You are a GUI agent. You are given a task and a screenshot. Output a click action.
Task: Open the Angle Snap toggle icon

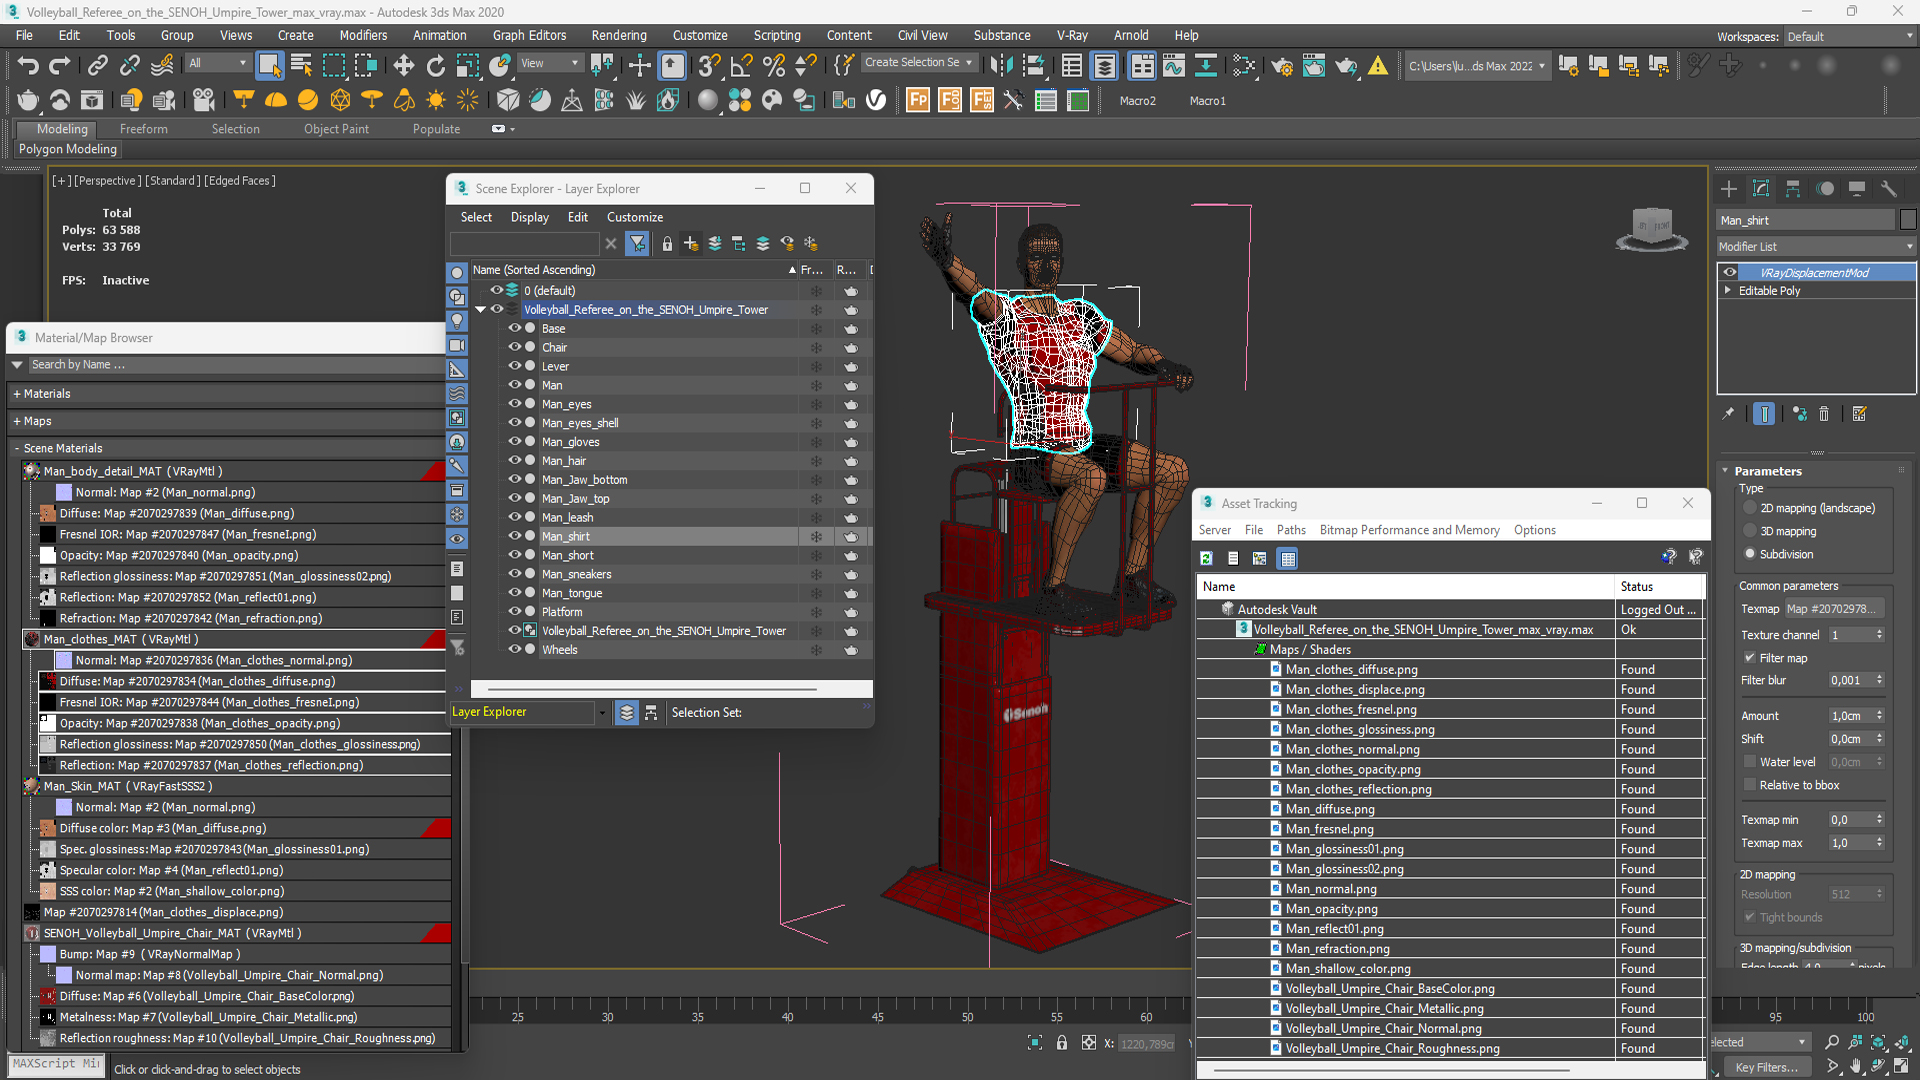click(741, 66)
